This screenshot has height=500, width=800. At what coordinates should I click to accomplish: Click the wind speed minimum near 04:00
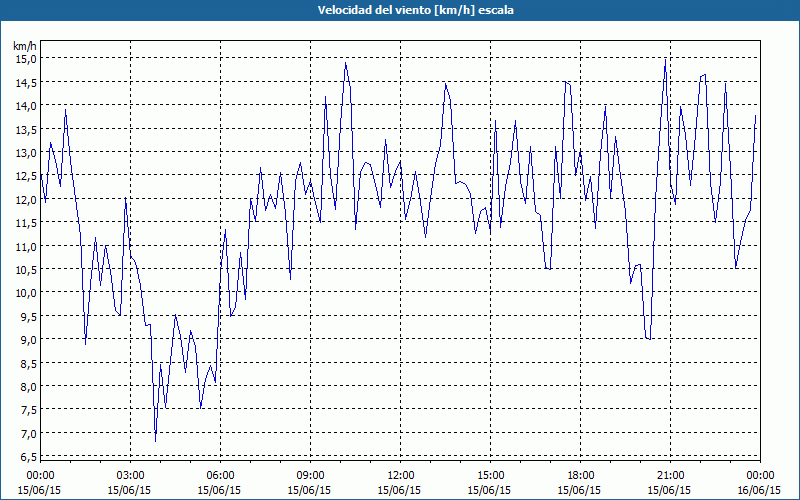point(156,441)
